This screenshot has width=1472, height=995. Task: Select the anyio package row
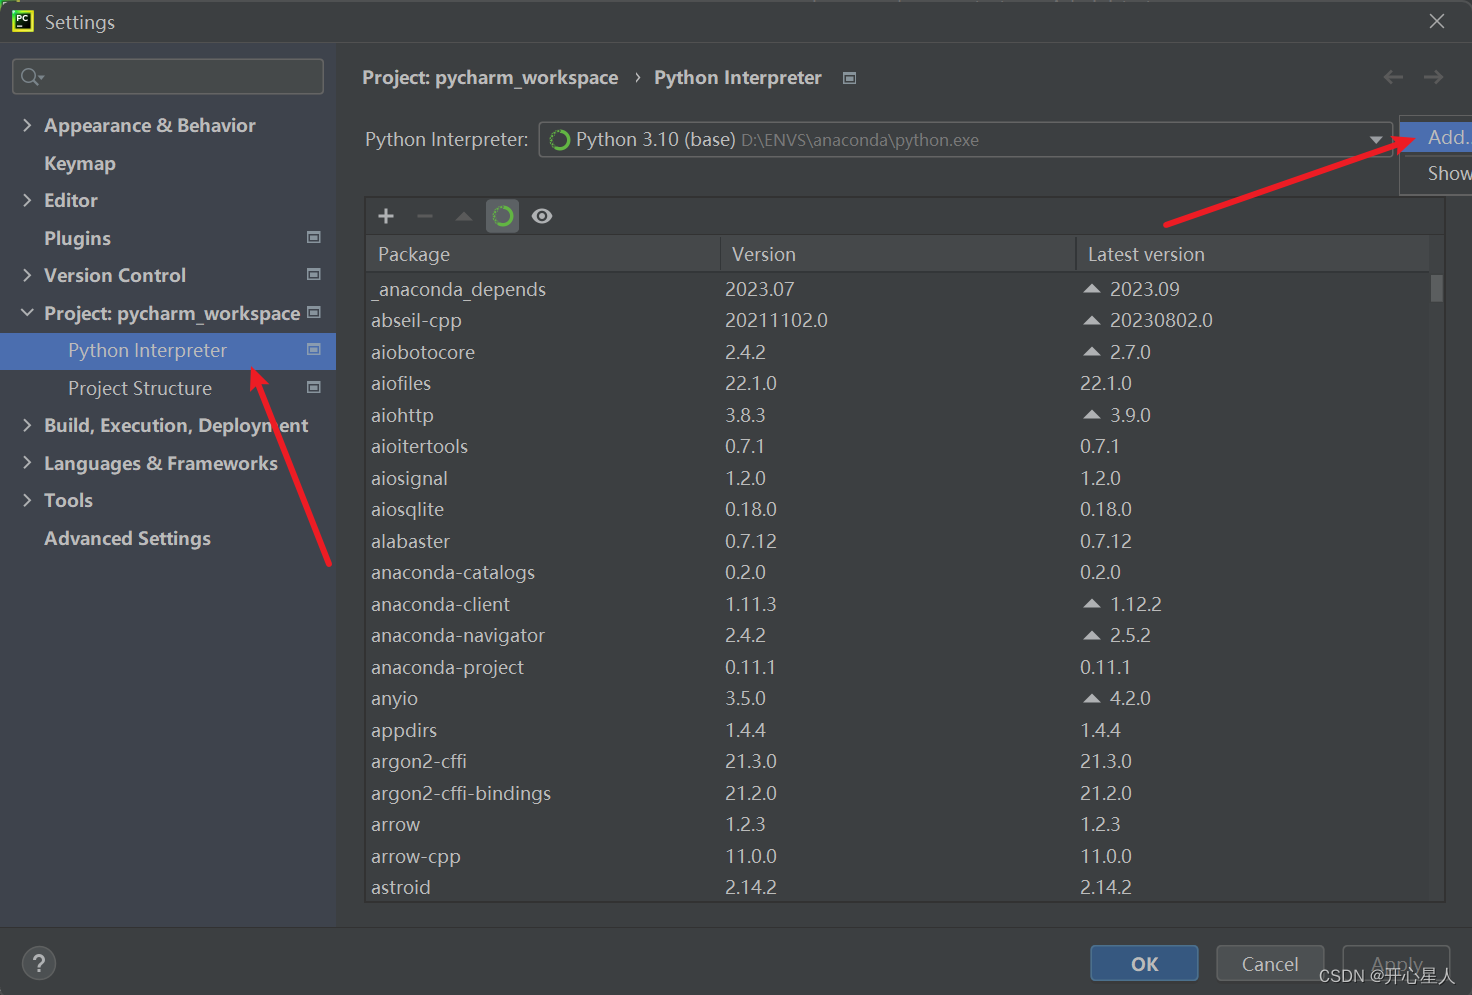point(898,698)
